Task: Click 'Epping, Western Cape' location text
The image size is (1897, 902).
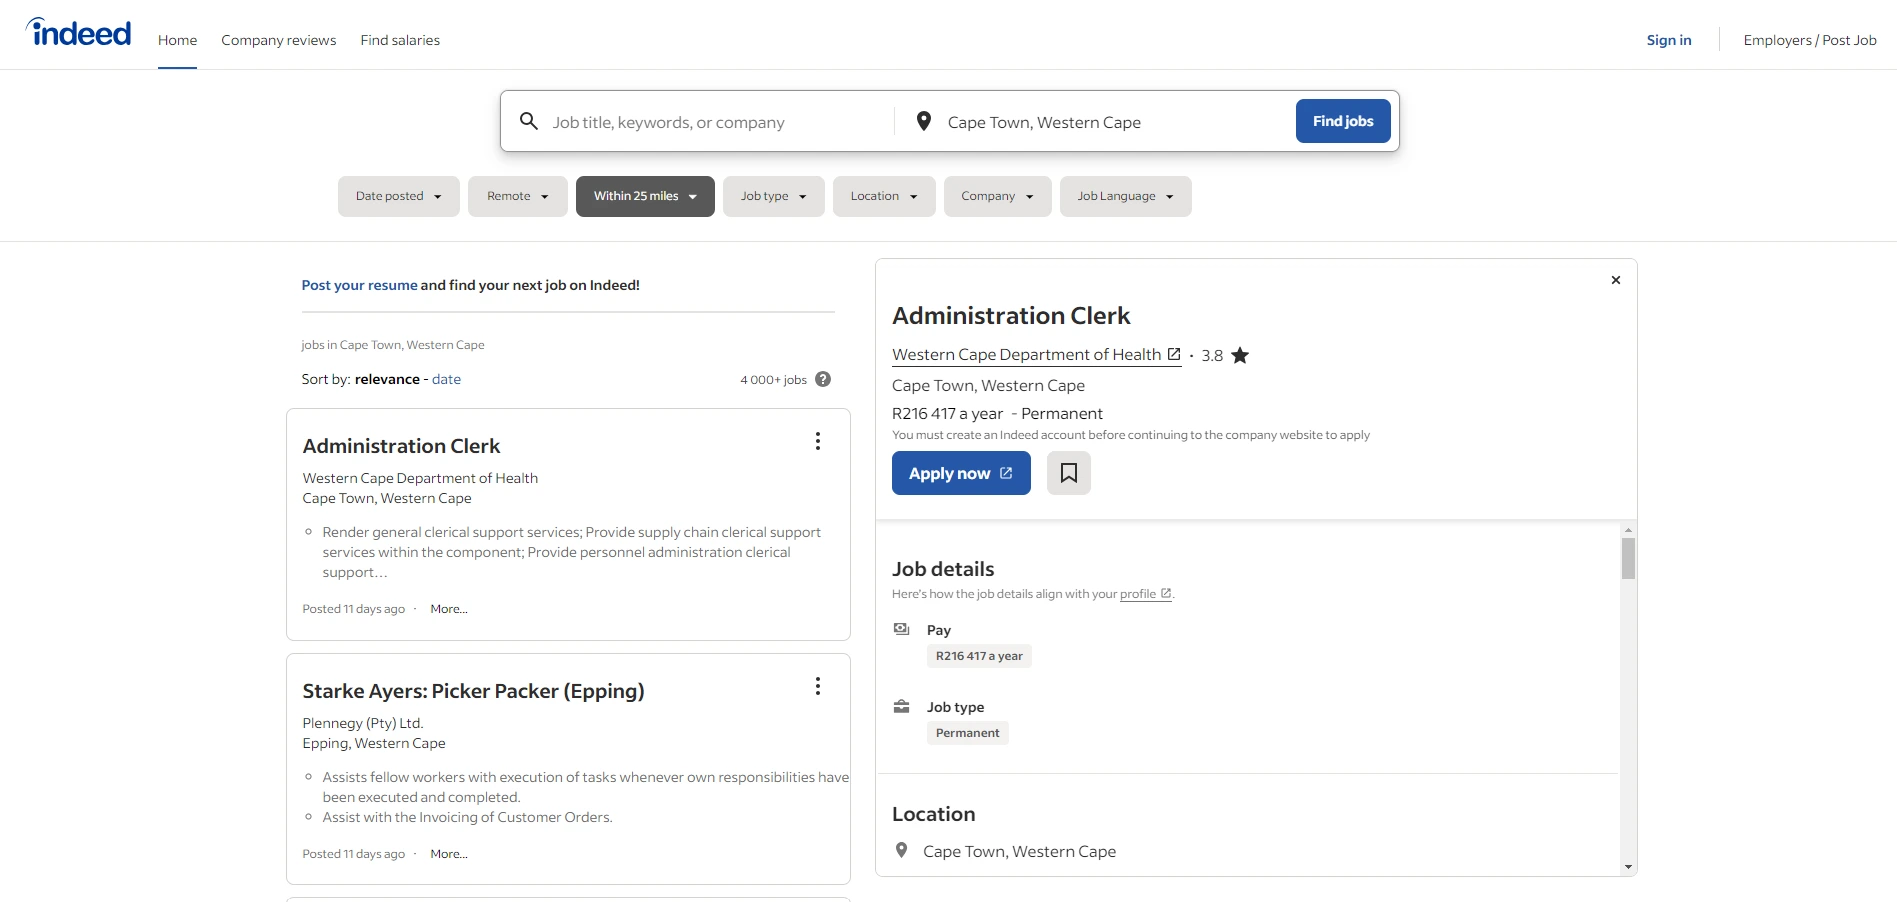Action: [374, 743]
